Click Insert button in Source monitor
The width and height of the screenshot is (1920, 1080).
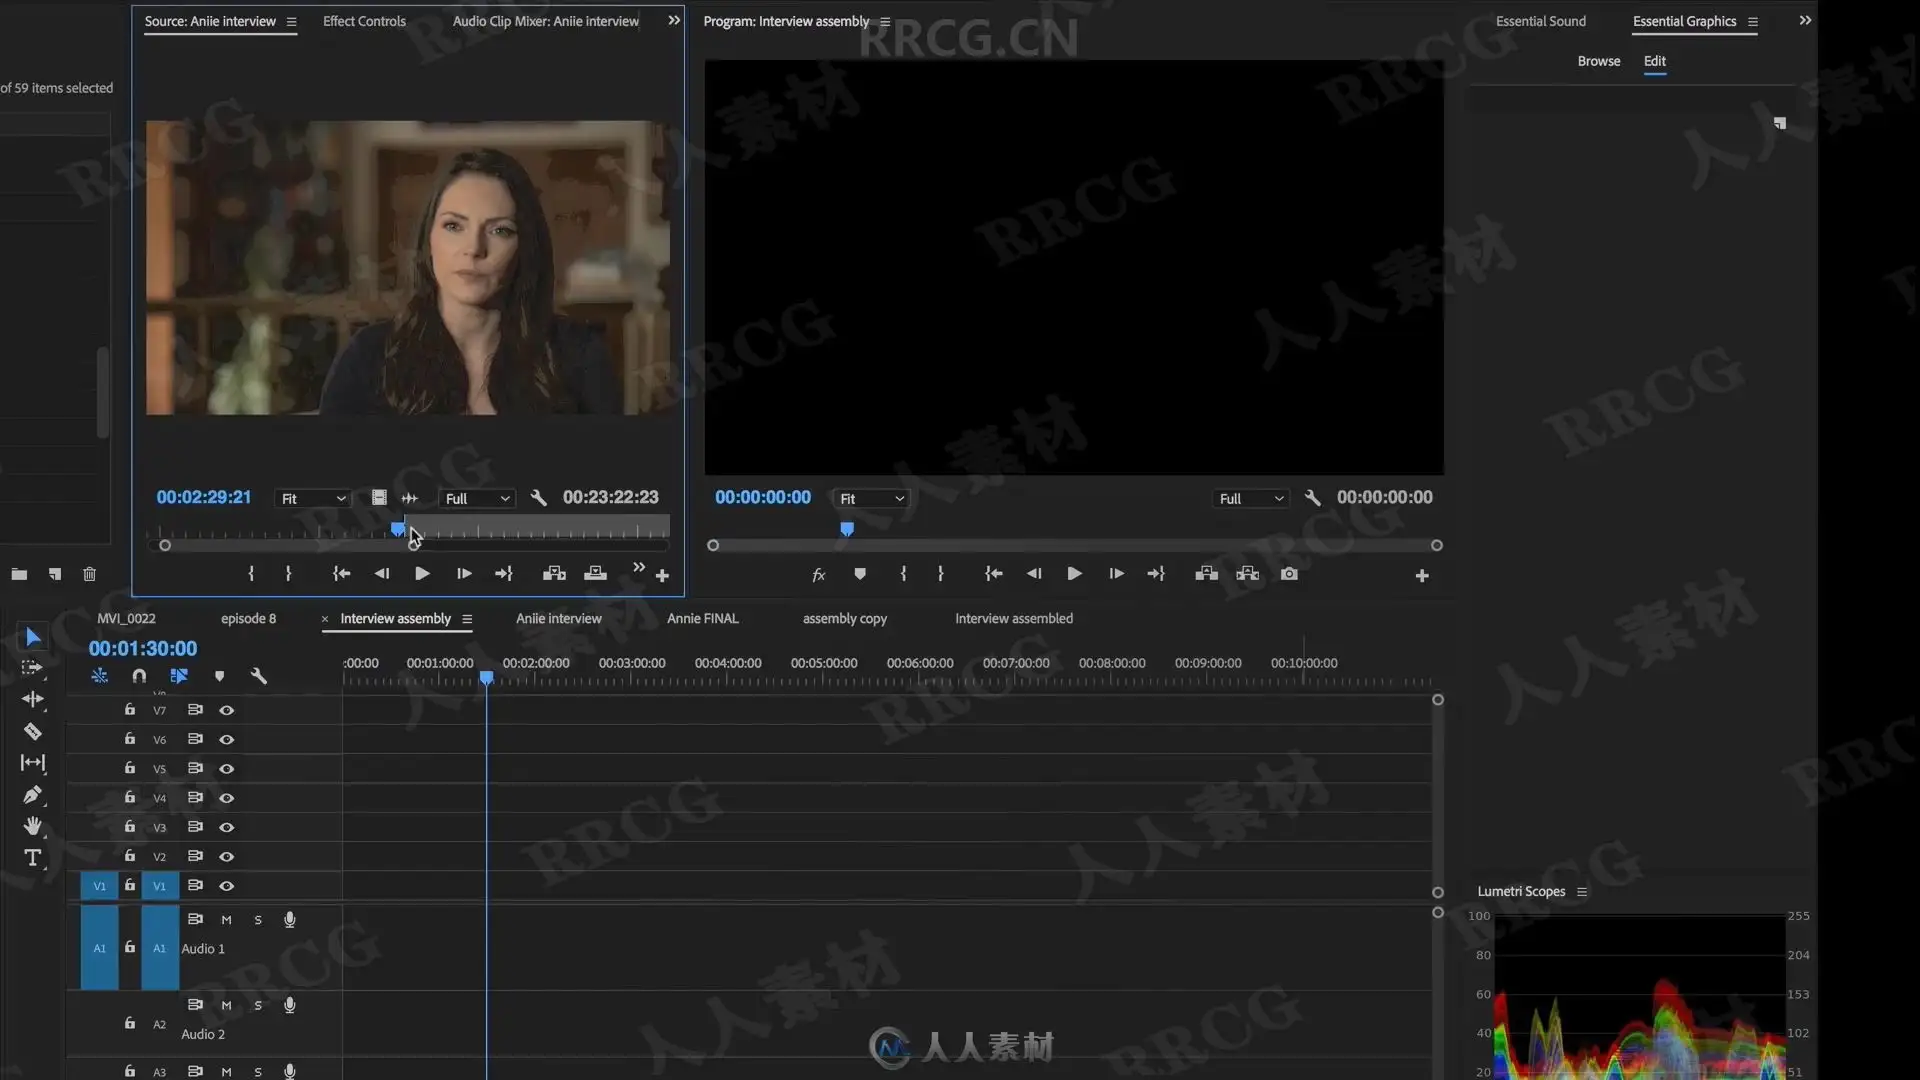click(554, 574)
